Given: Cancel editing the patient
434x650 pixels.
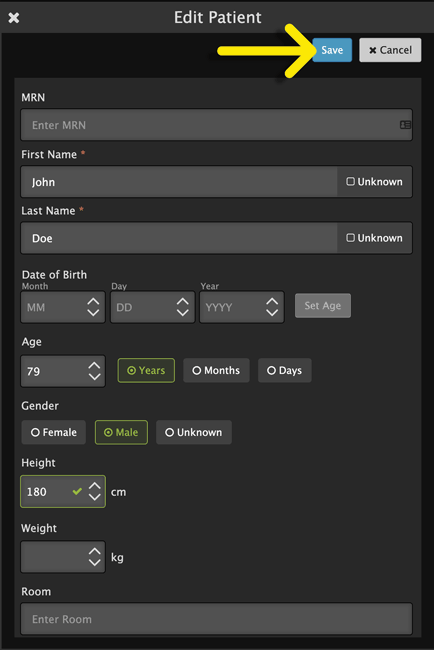Looking at the screenshot, I should tap(390, 50).
